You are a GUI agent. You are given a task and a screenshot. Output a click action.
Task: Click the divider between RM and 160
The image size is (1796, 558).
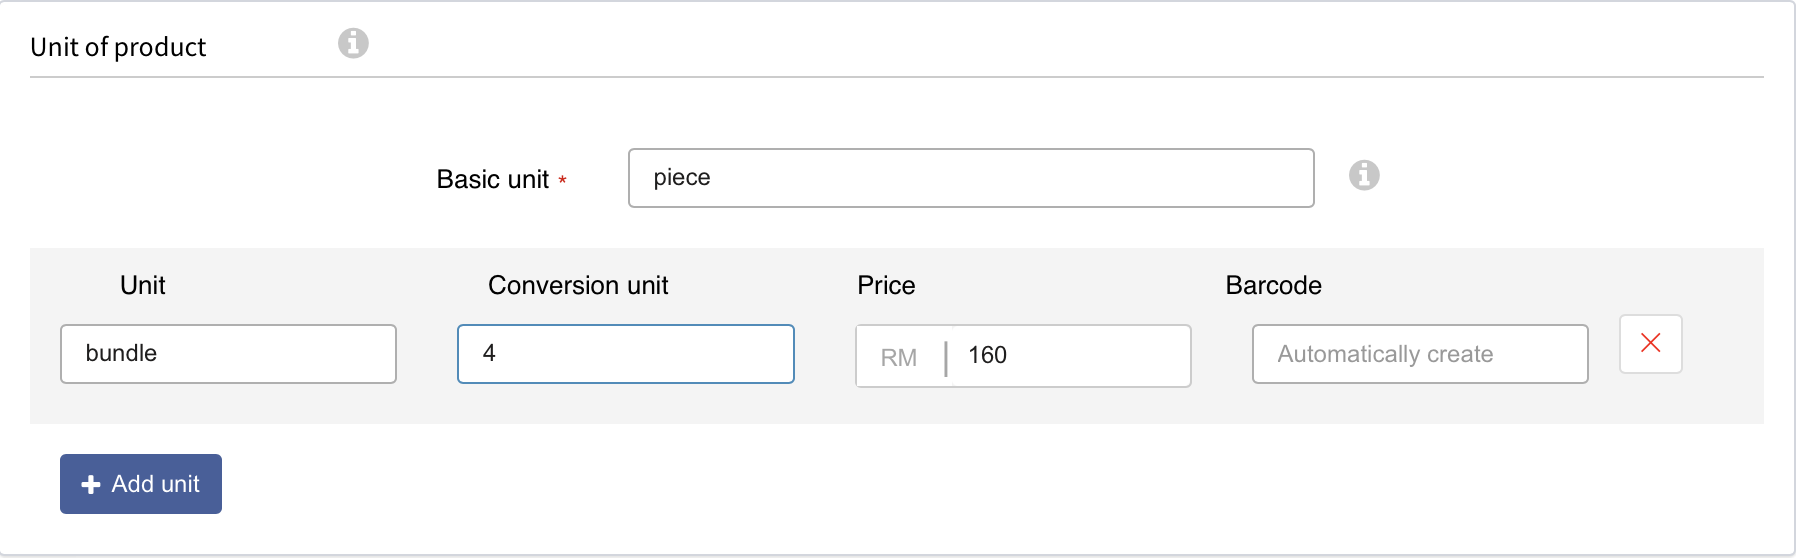(x=946, y=357)
